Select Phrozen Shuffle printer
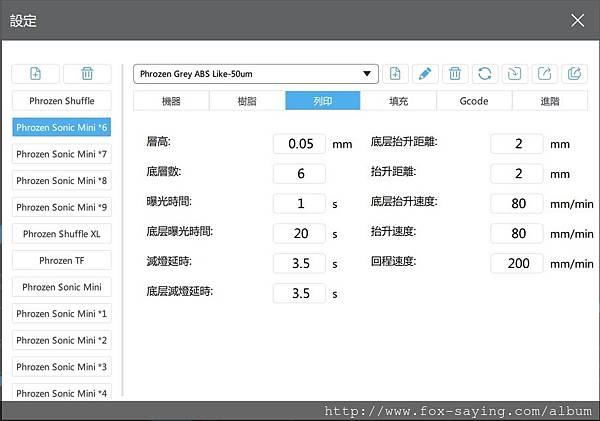This screenshot has height=421, width=600. (62, 101)
